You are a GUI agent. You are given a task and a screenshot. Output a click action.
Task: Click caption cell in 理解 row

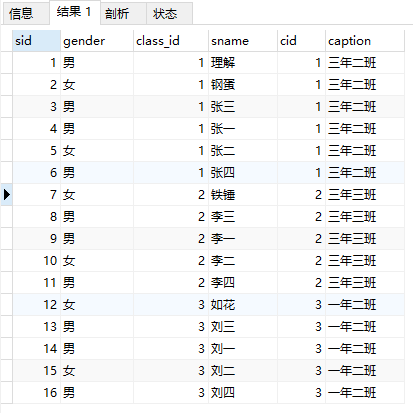(365, 62)
